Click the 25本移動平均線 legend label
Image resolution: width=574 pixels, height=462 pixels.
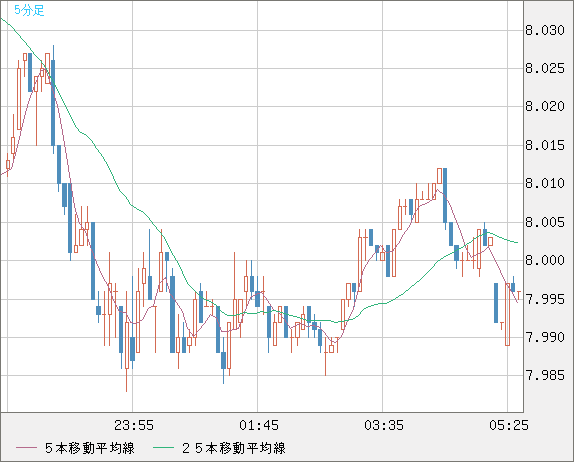234,448
